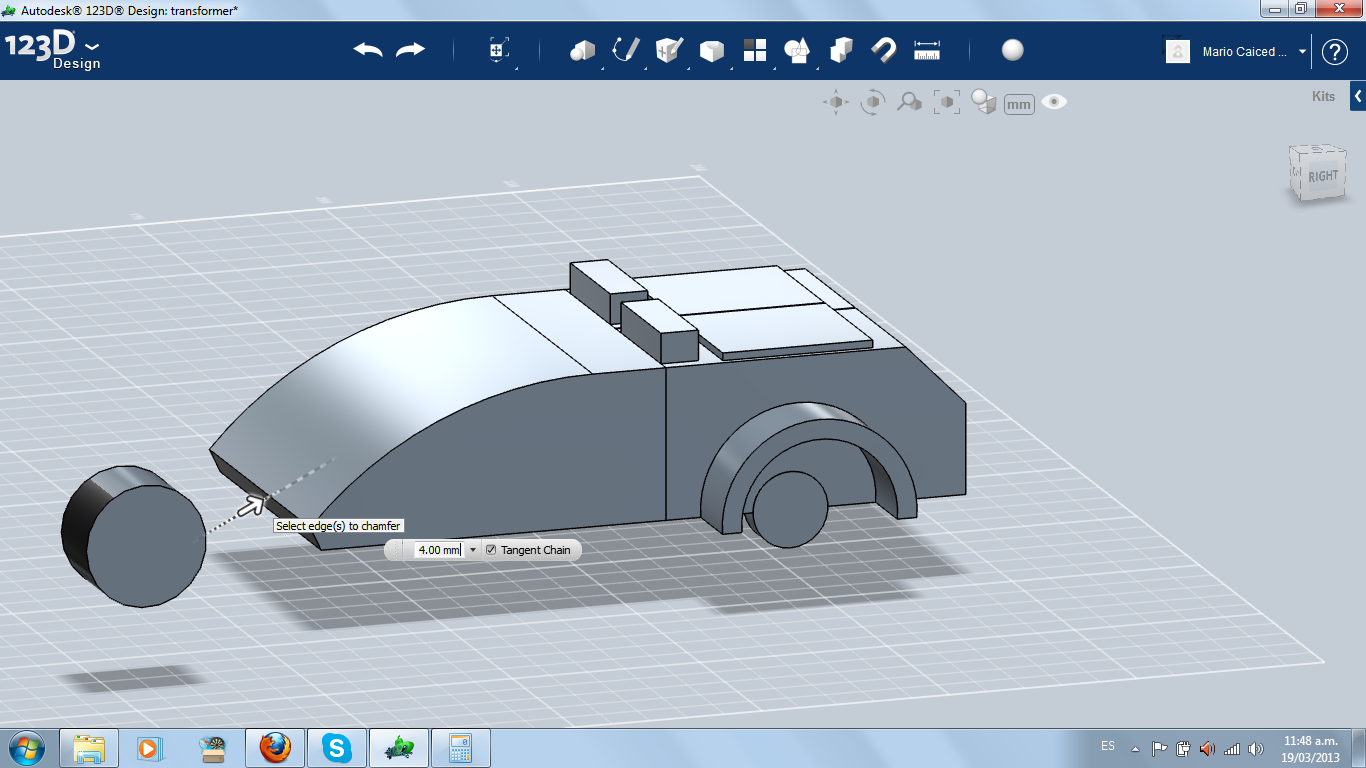The width and height of the screenshot is (1366, 768).
Task: Click the Help question mark button
Action: 1335,52
